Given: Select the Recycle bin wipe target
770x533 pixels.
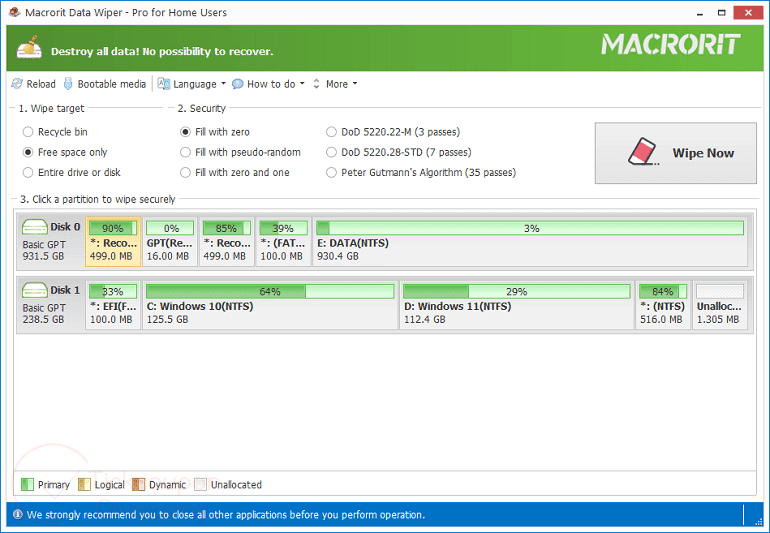Looking at the screenshot, I should tap(55, 132).
